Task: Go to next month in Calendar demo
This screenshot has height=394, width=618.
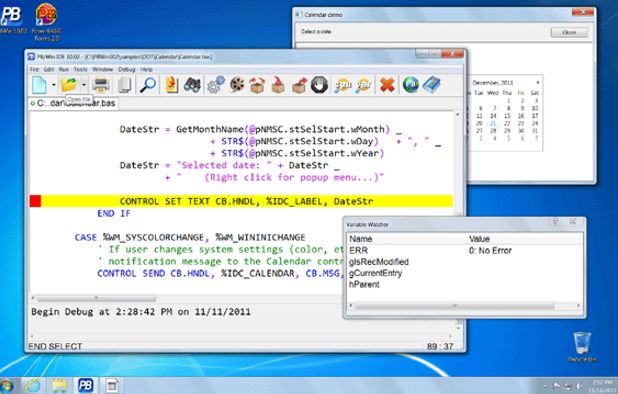Action: coord(538,82)
